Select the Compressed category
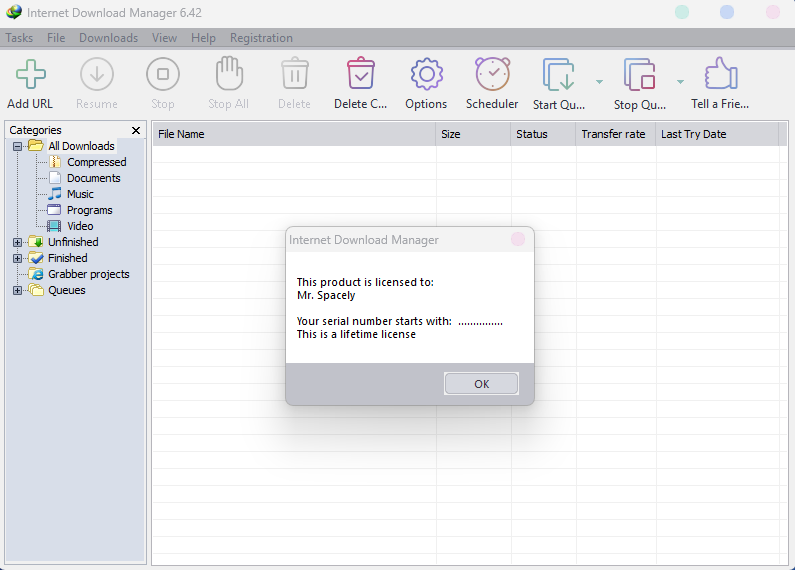This screenshot has width=795, height=570. 96,162
